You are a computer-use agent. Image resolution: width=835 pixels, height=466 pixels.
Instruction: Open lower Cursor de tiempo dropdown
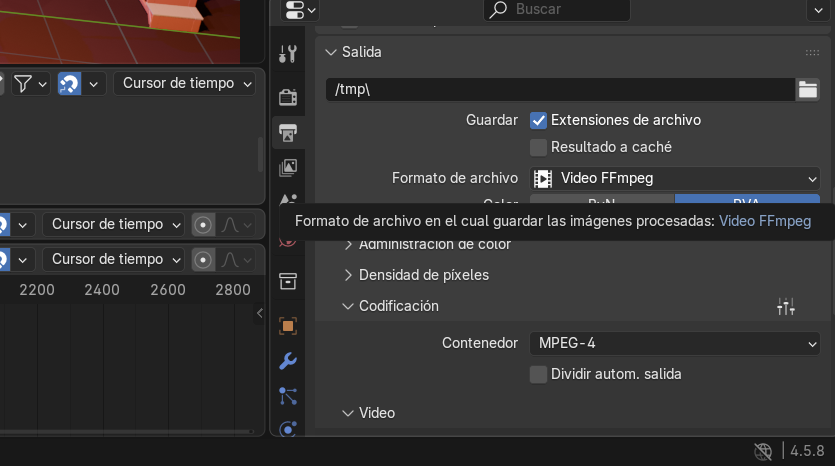tap(113, 260)
